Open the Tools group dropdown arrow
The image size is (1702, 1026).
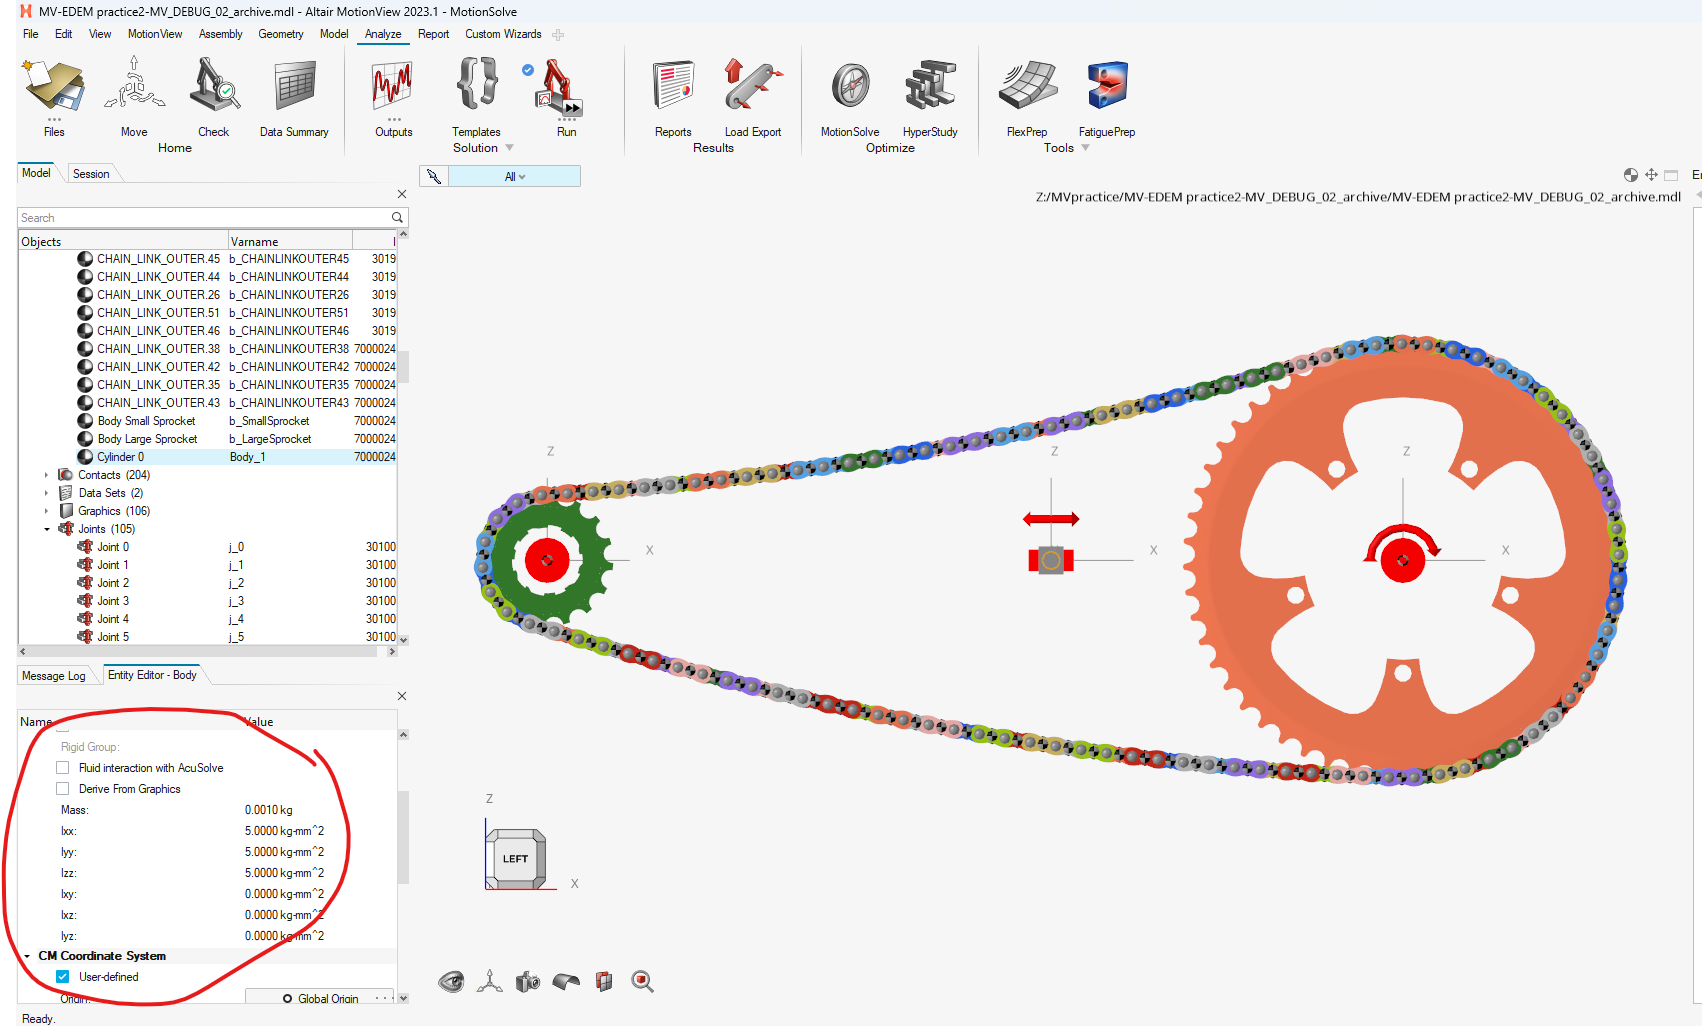[x=1086, y=148]
